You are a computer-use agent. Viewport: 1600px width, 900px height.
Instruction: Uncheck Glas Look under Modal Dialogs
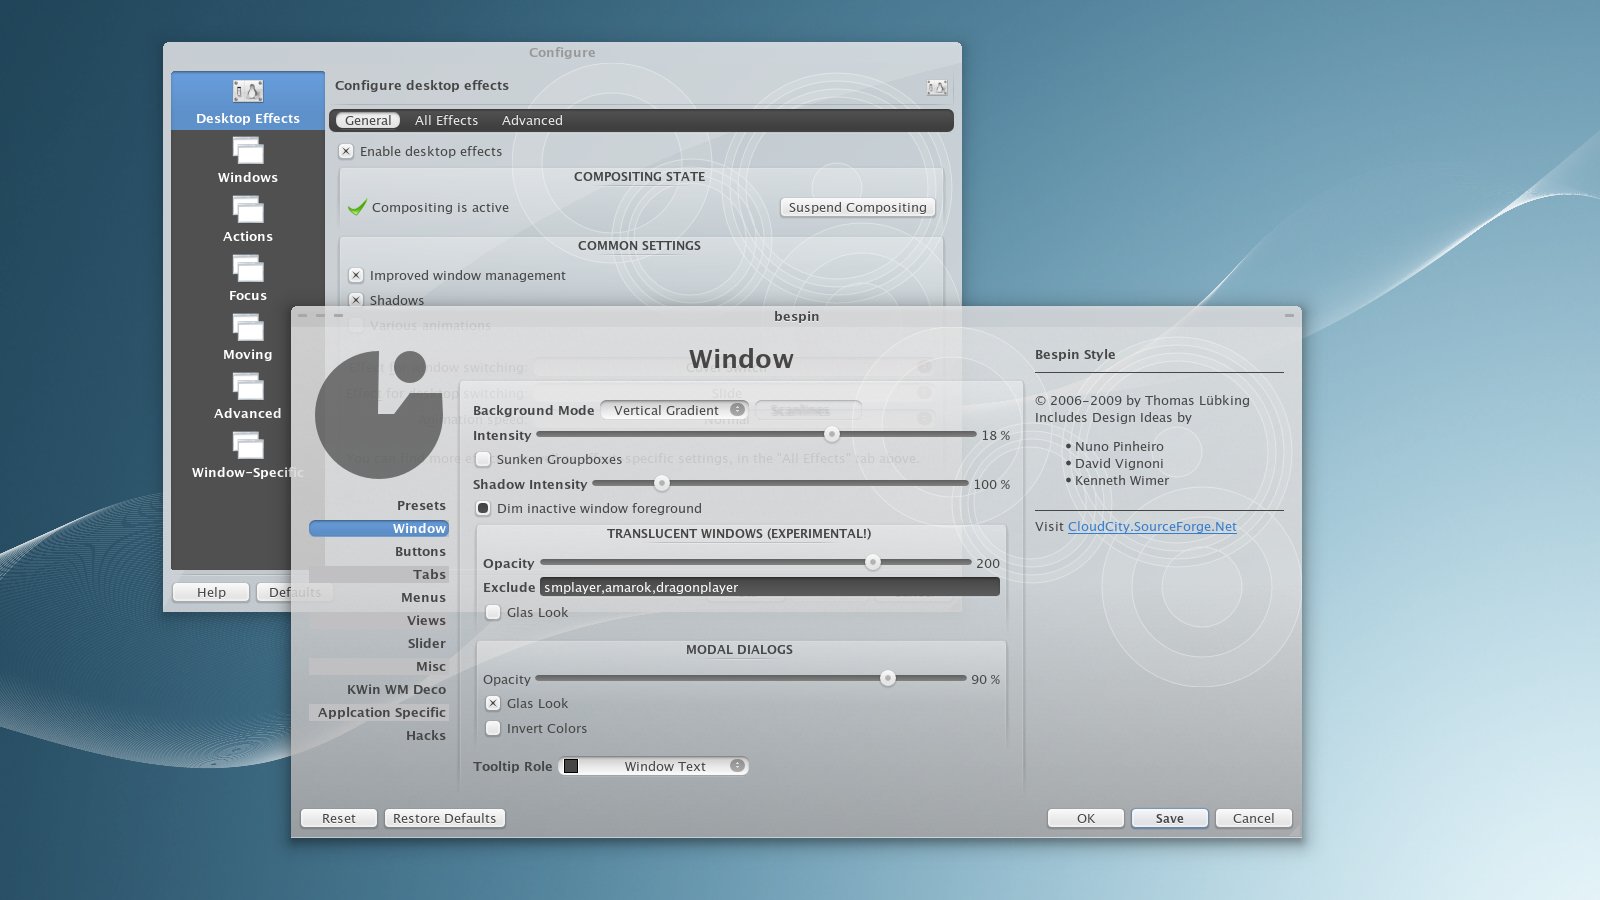pyautogui.click(x=493, y=703)
